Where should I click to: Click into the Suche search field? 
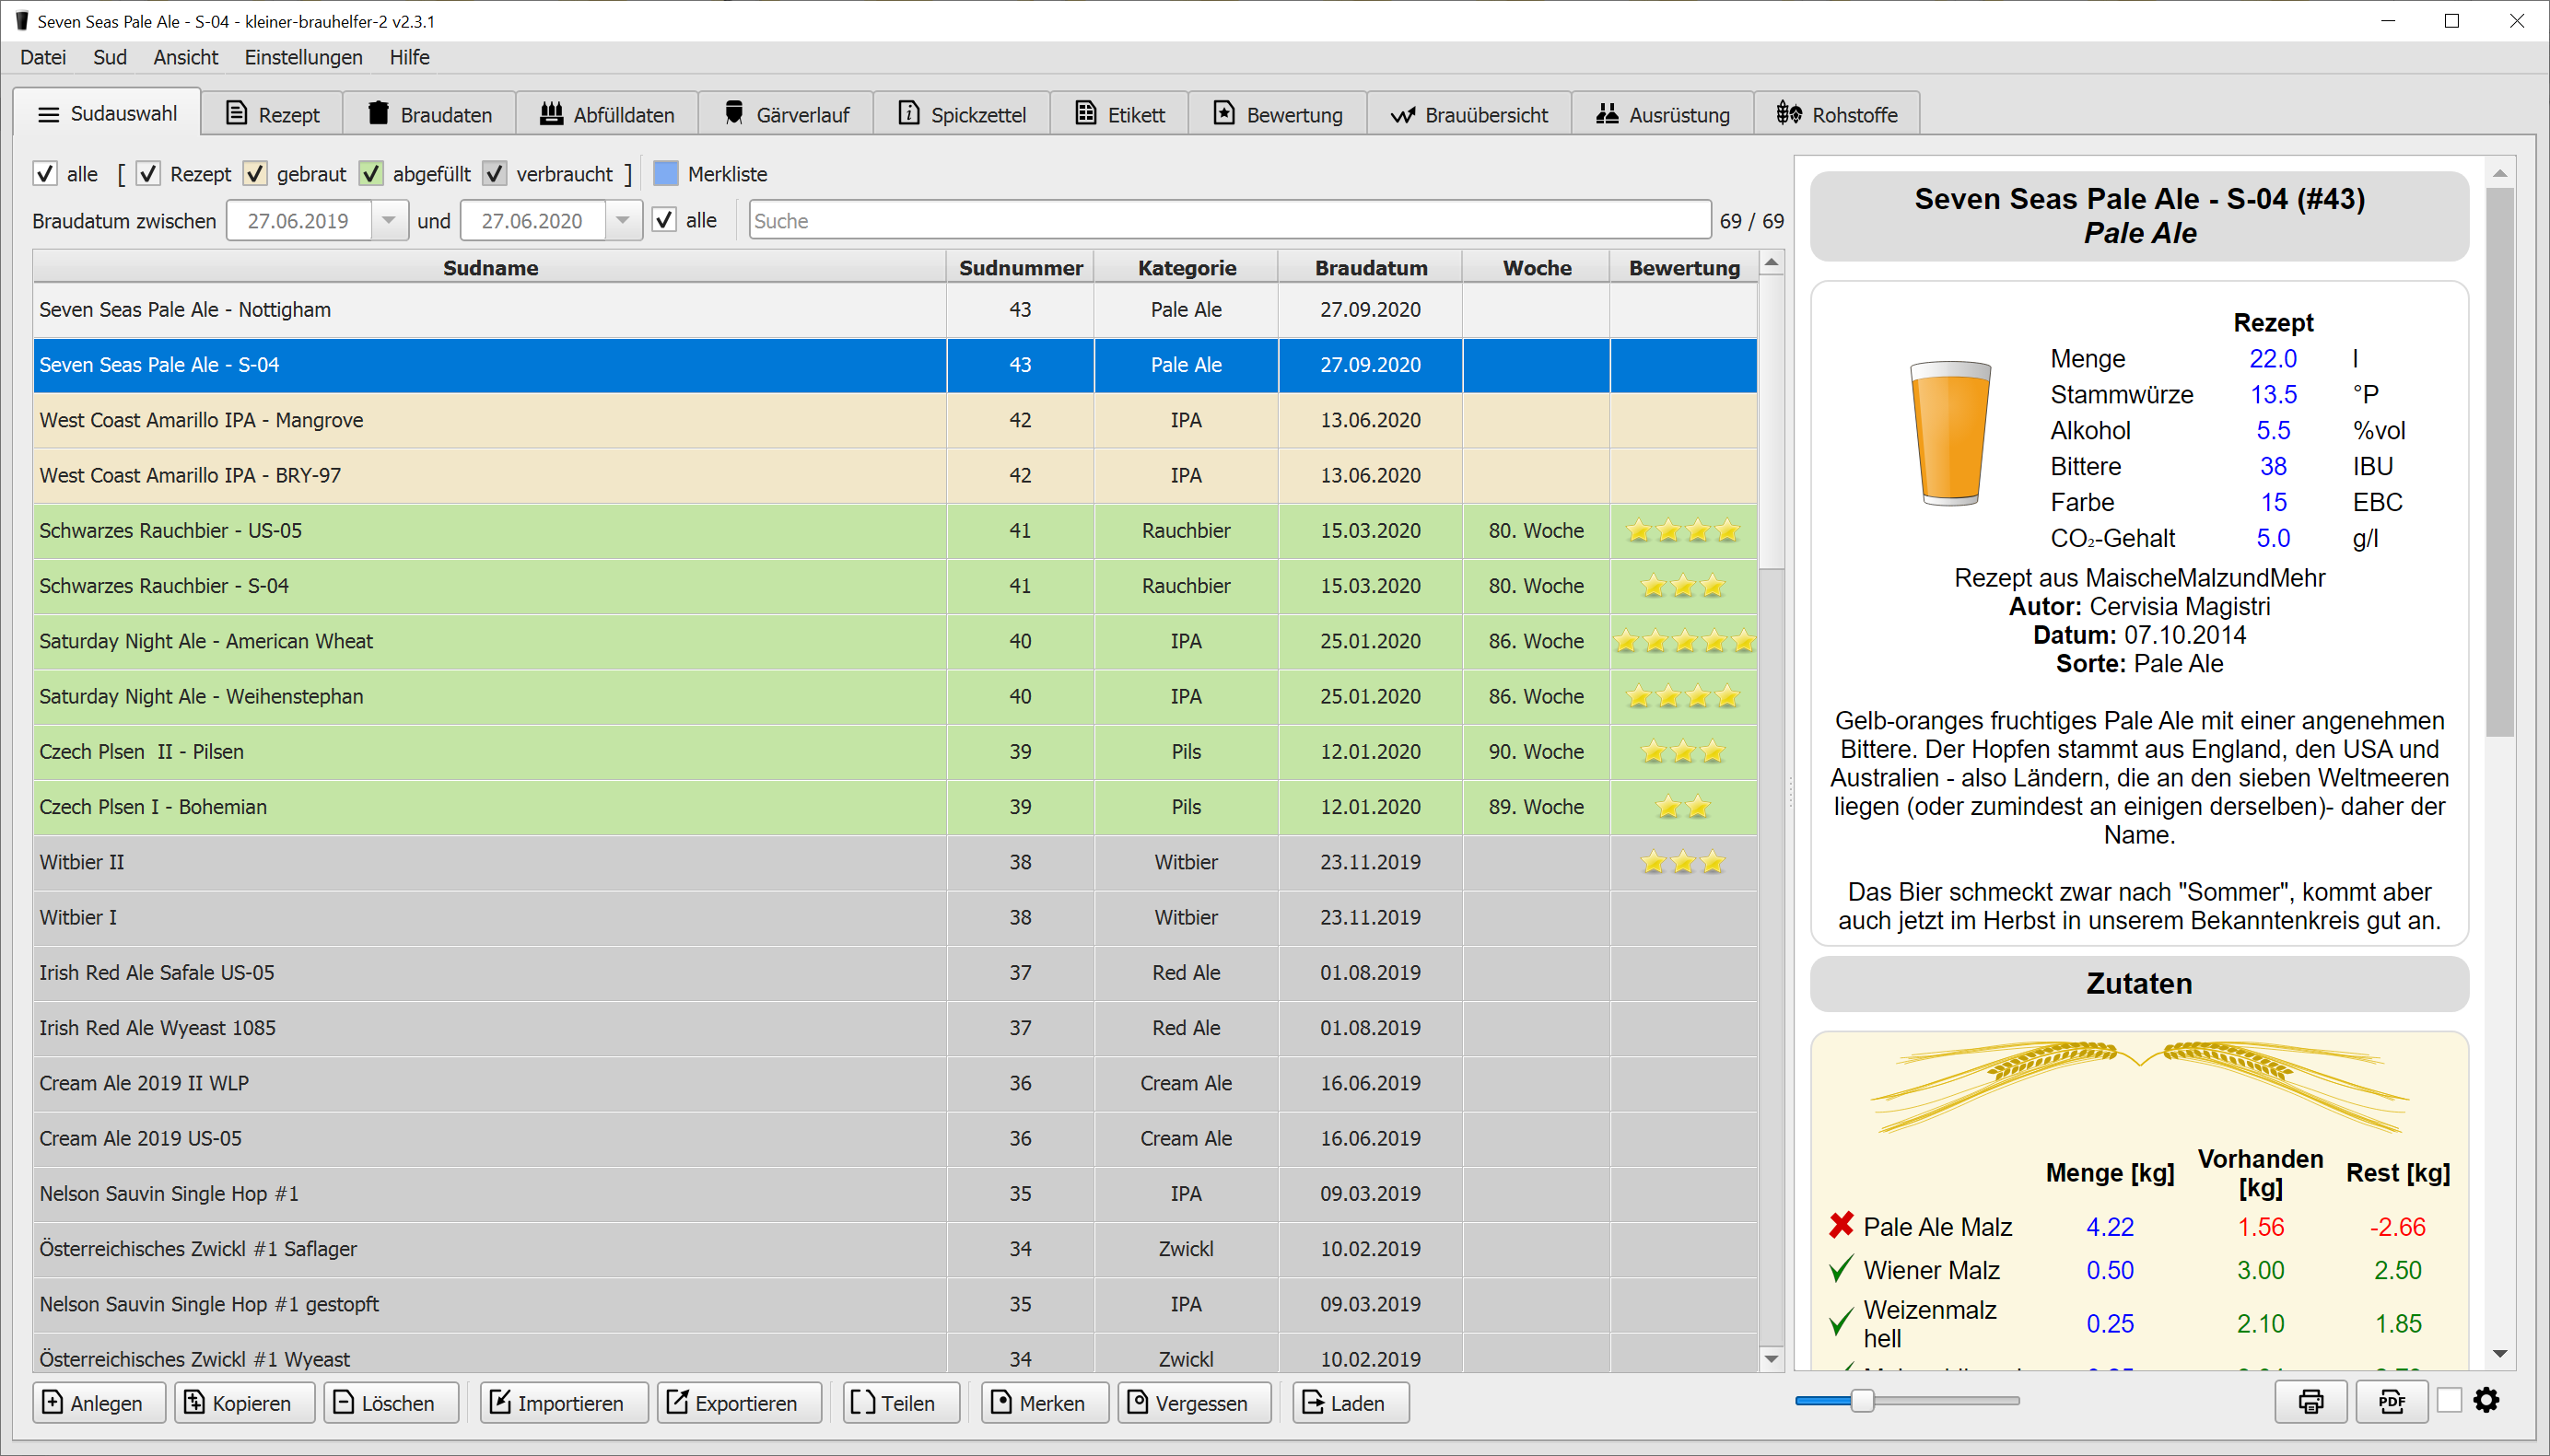pyautogui.click(x=1228, y=220)
